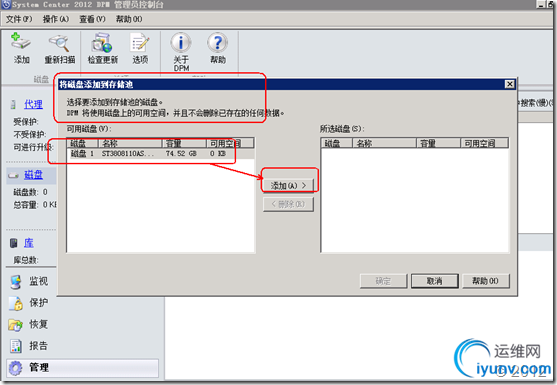The height and width of the screenshot is (385, 557).
Task: Open the 库 libraries link
Action: (x=29, y=243)
